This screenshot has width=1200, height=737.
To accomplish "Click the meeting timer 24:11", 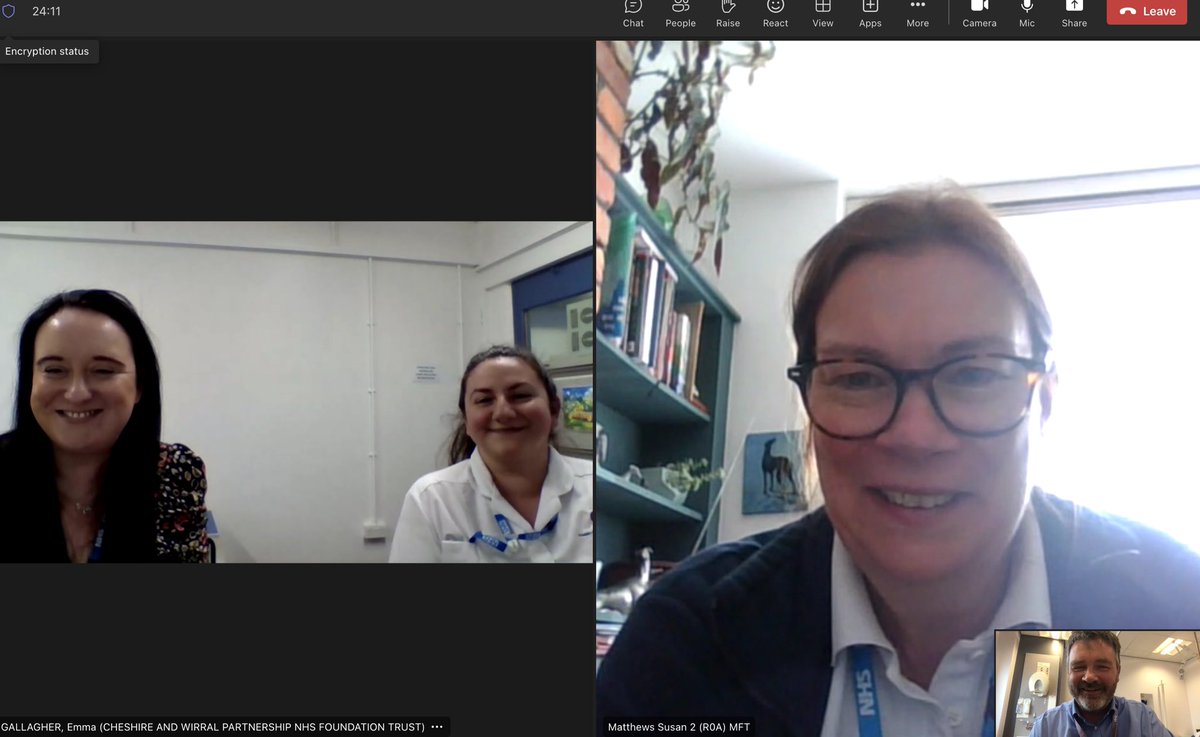I will pyautogui.click(x=47, y=11).
